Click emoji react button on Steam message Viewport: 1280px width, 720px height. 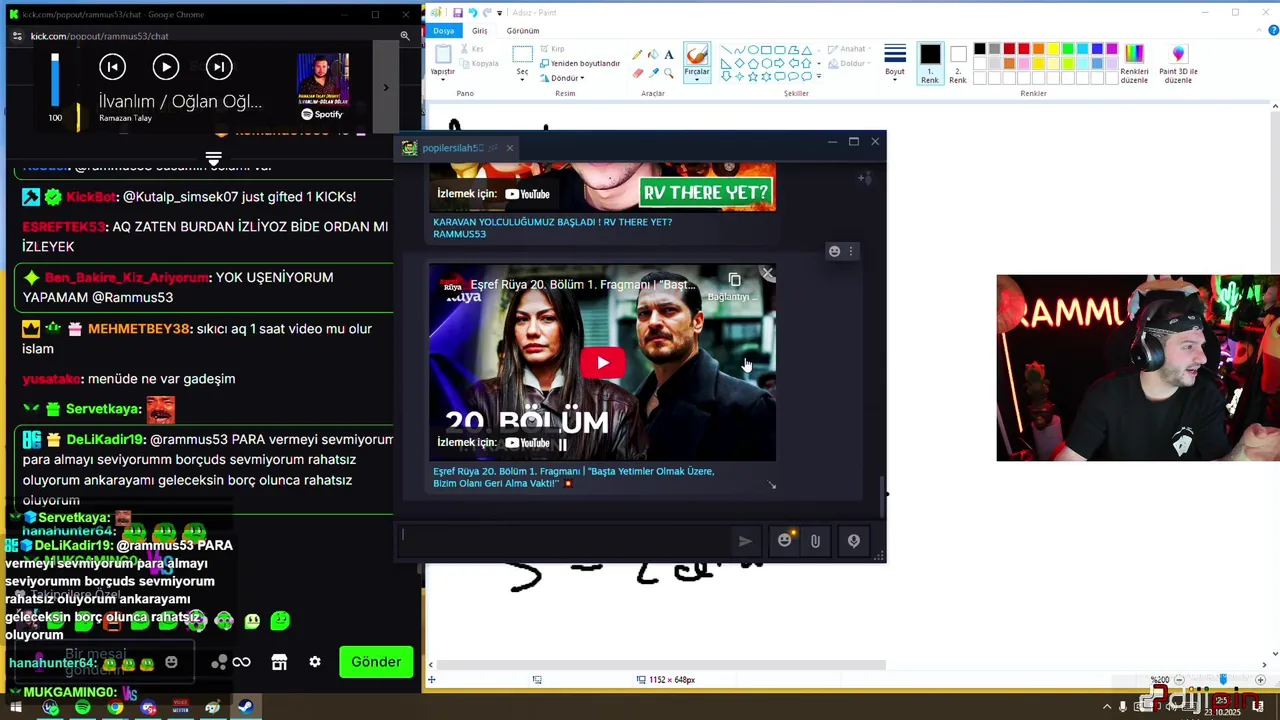tap(834, 252)
